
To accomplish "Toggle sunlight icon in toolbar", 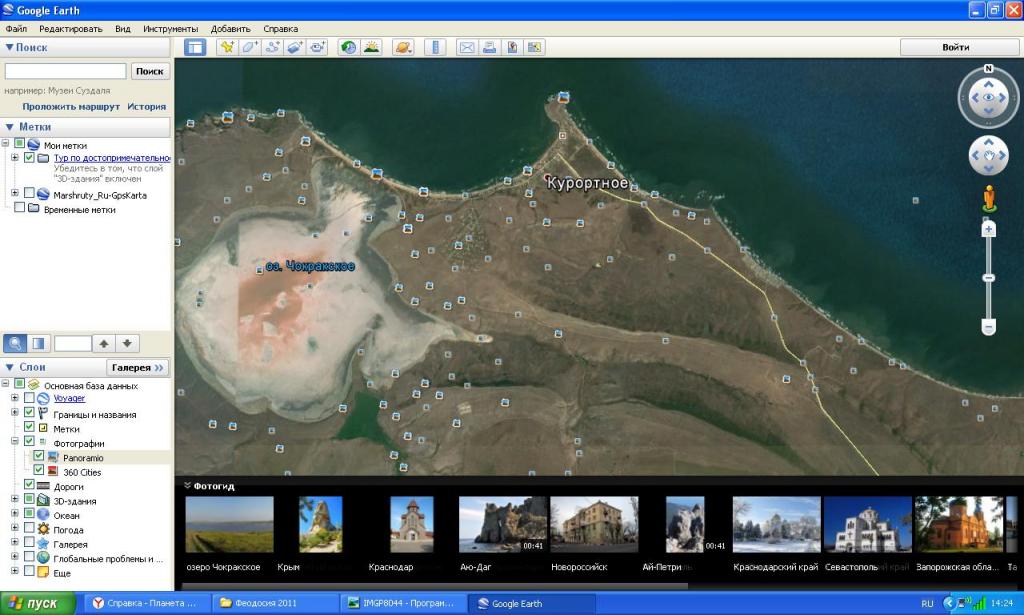I will (371, 47).
